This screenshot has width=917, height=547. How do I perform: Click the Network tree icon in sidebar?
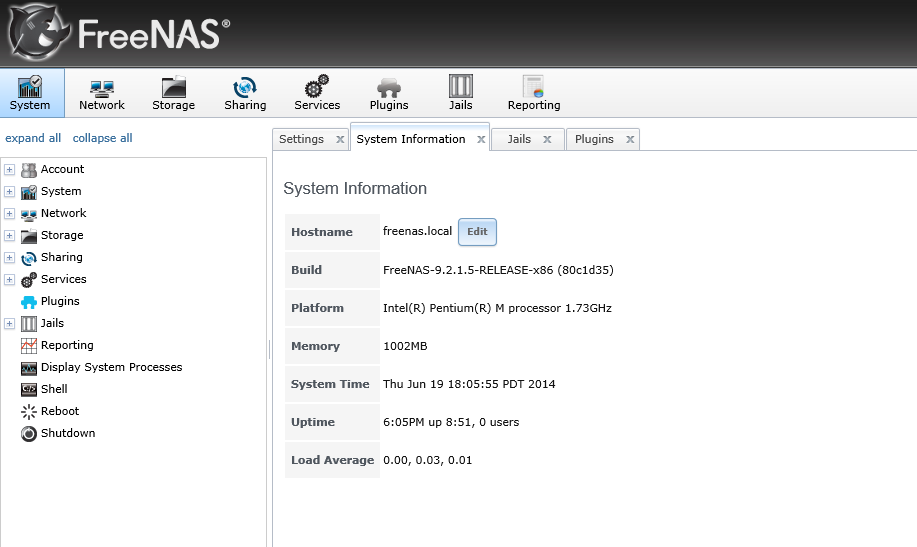pyautogui.click(x=29, y=214)
